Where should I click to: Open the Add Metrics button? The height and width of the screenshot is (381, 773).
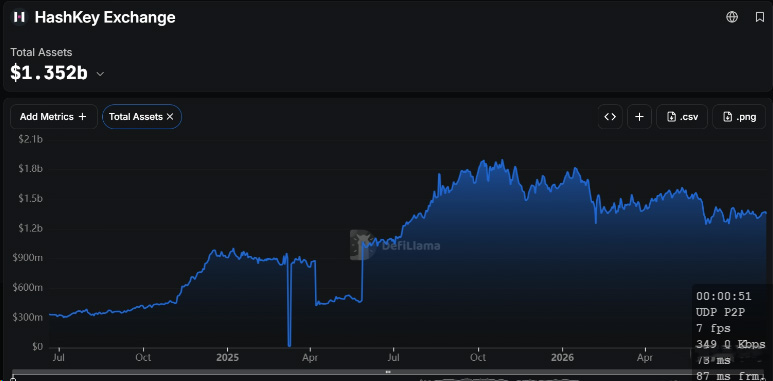[54, 117]
